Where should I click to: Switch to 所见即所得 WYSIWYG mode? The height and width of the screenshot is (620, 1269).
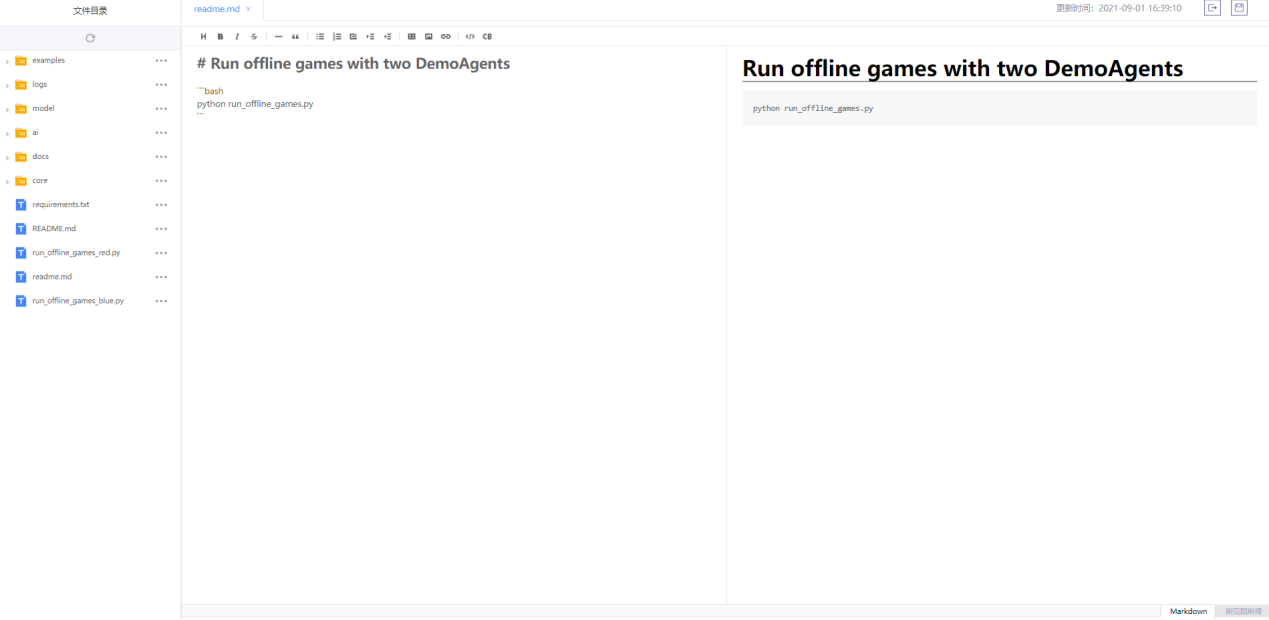(x=1243, y=611)
